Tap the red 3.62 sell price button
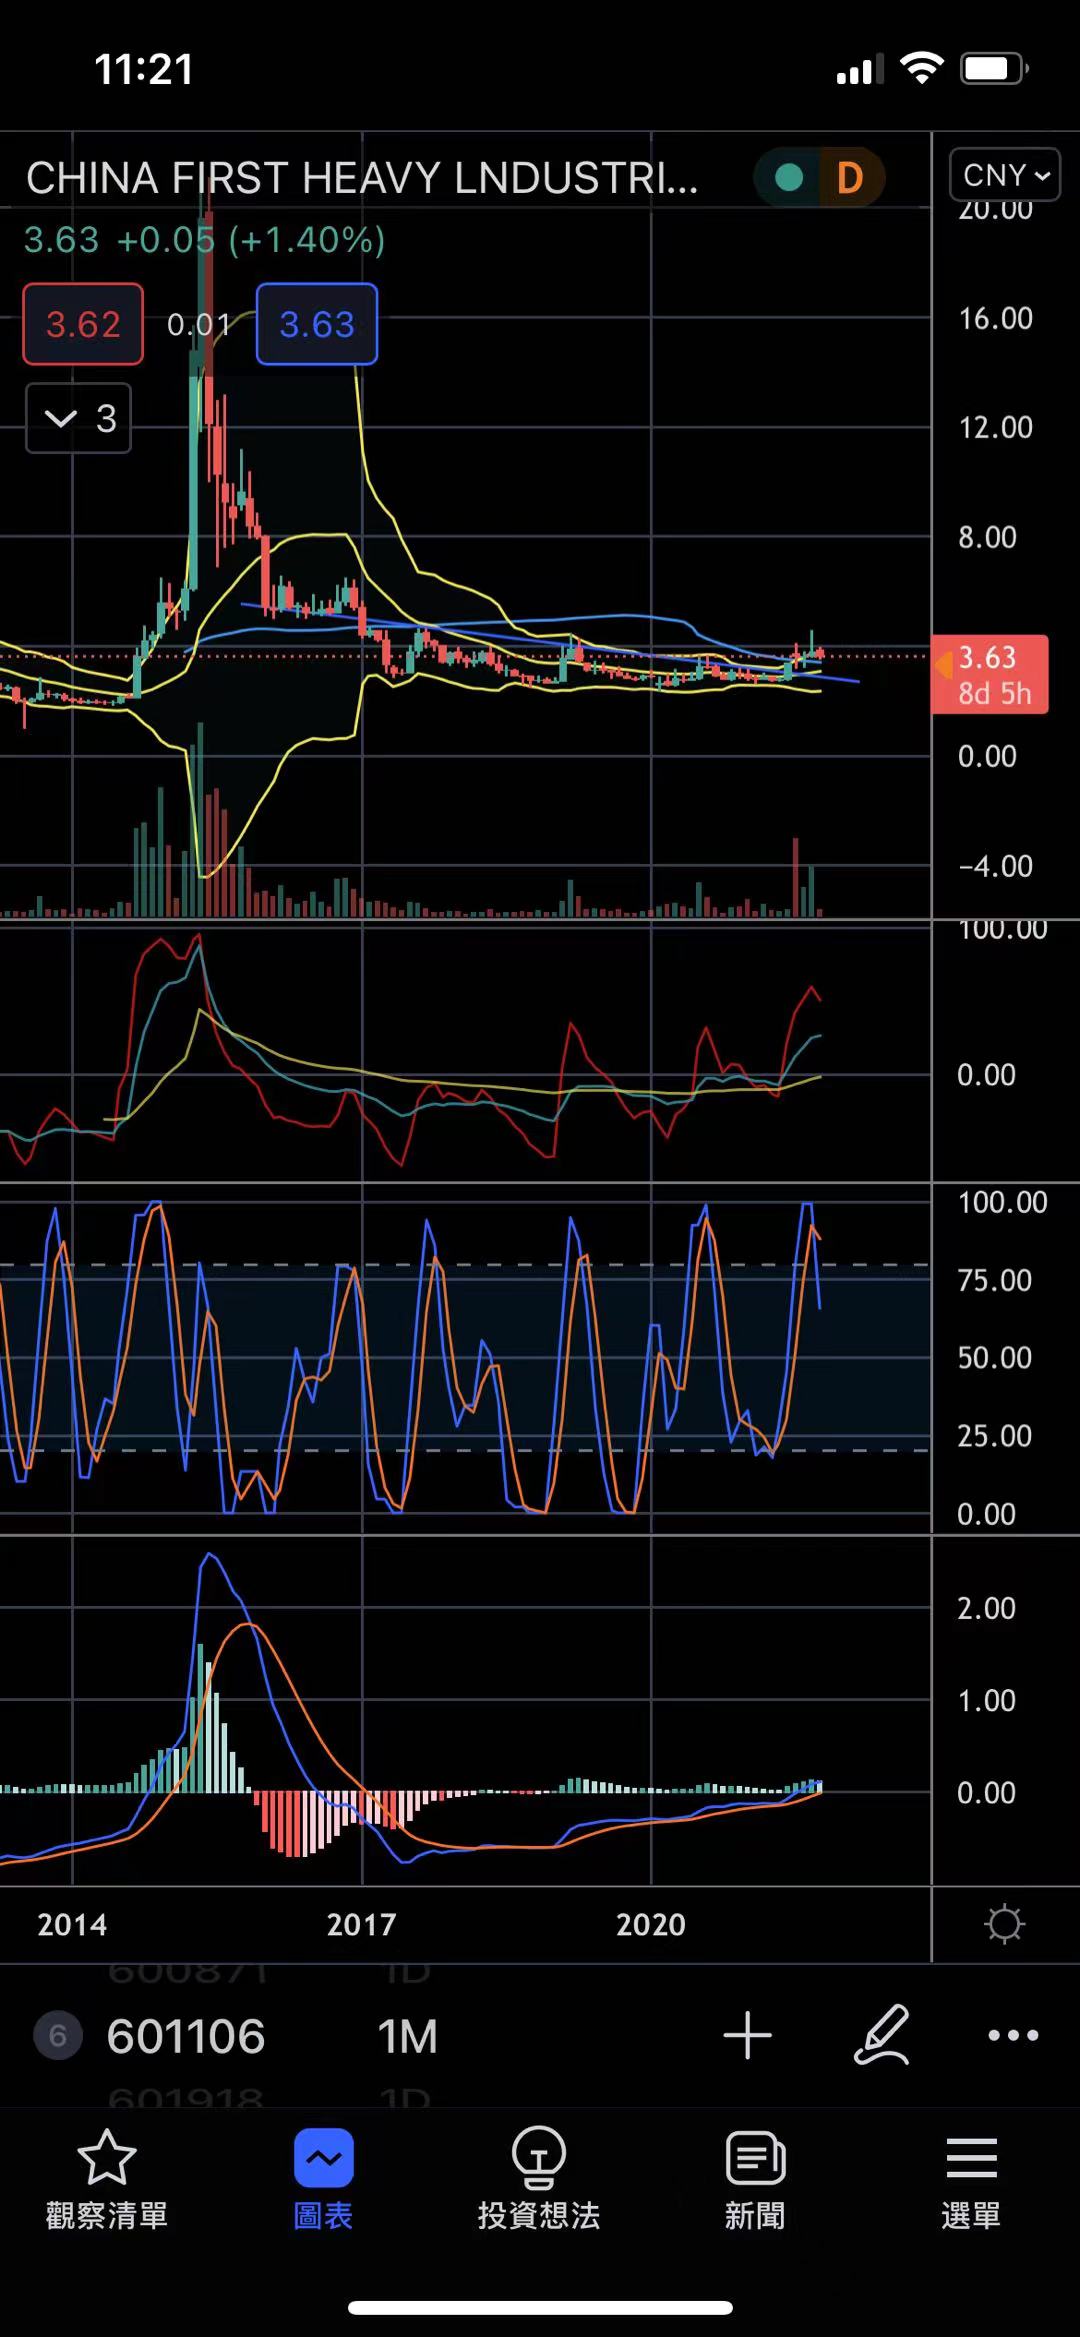The width and height of the screenshot is (1080, 2337). tap(83, 324)
